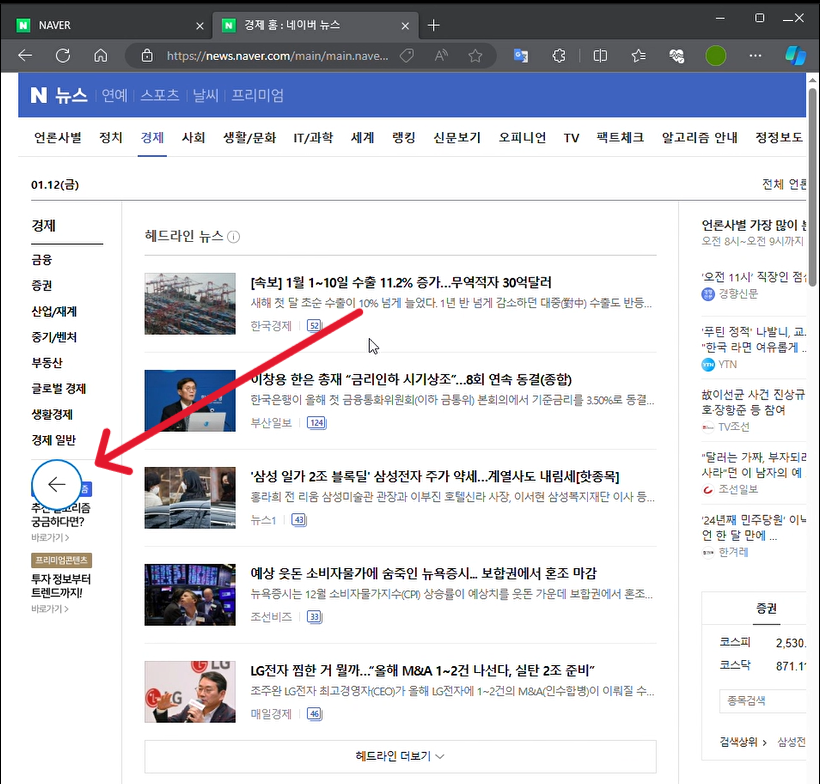Click the 종목검색 stock search field
This screenshot has width=820, height=784.
763,701
